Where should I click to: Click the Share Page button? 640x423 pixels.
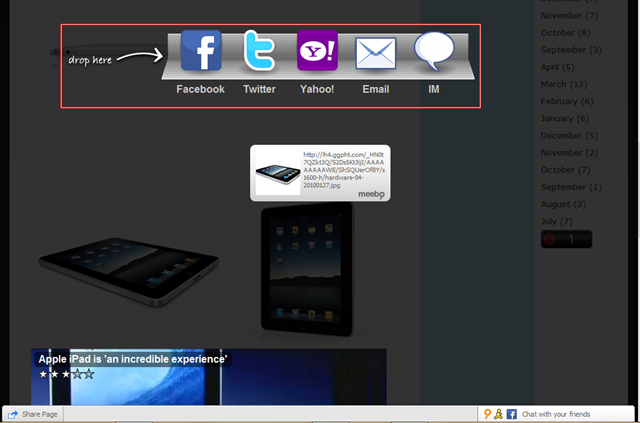(33, 414)
